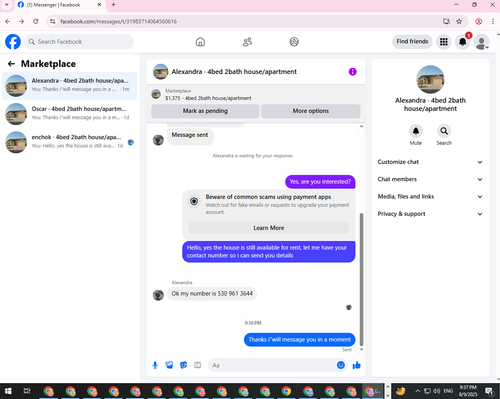
Task: Click Mark as pending button
Action: coord(205,111)
